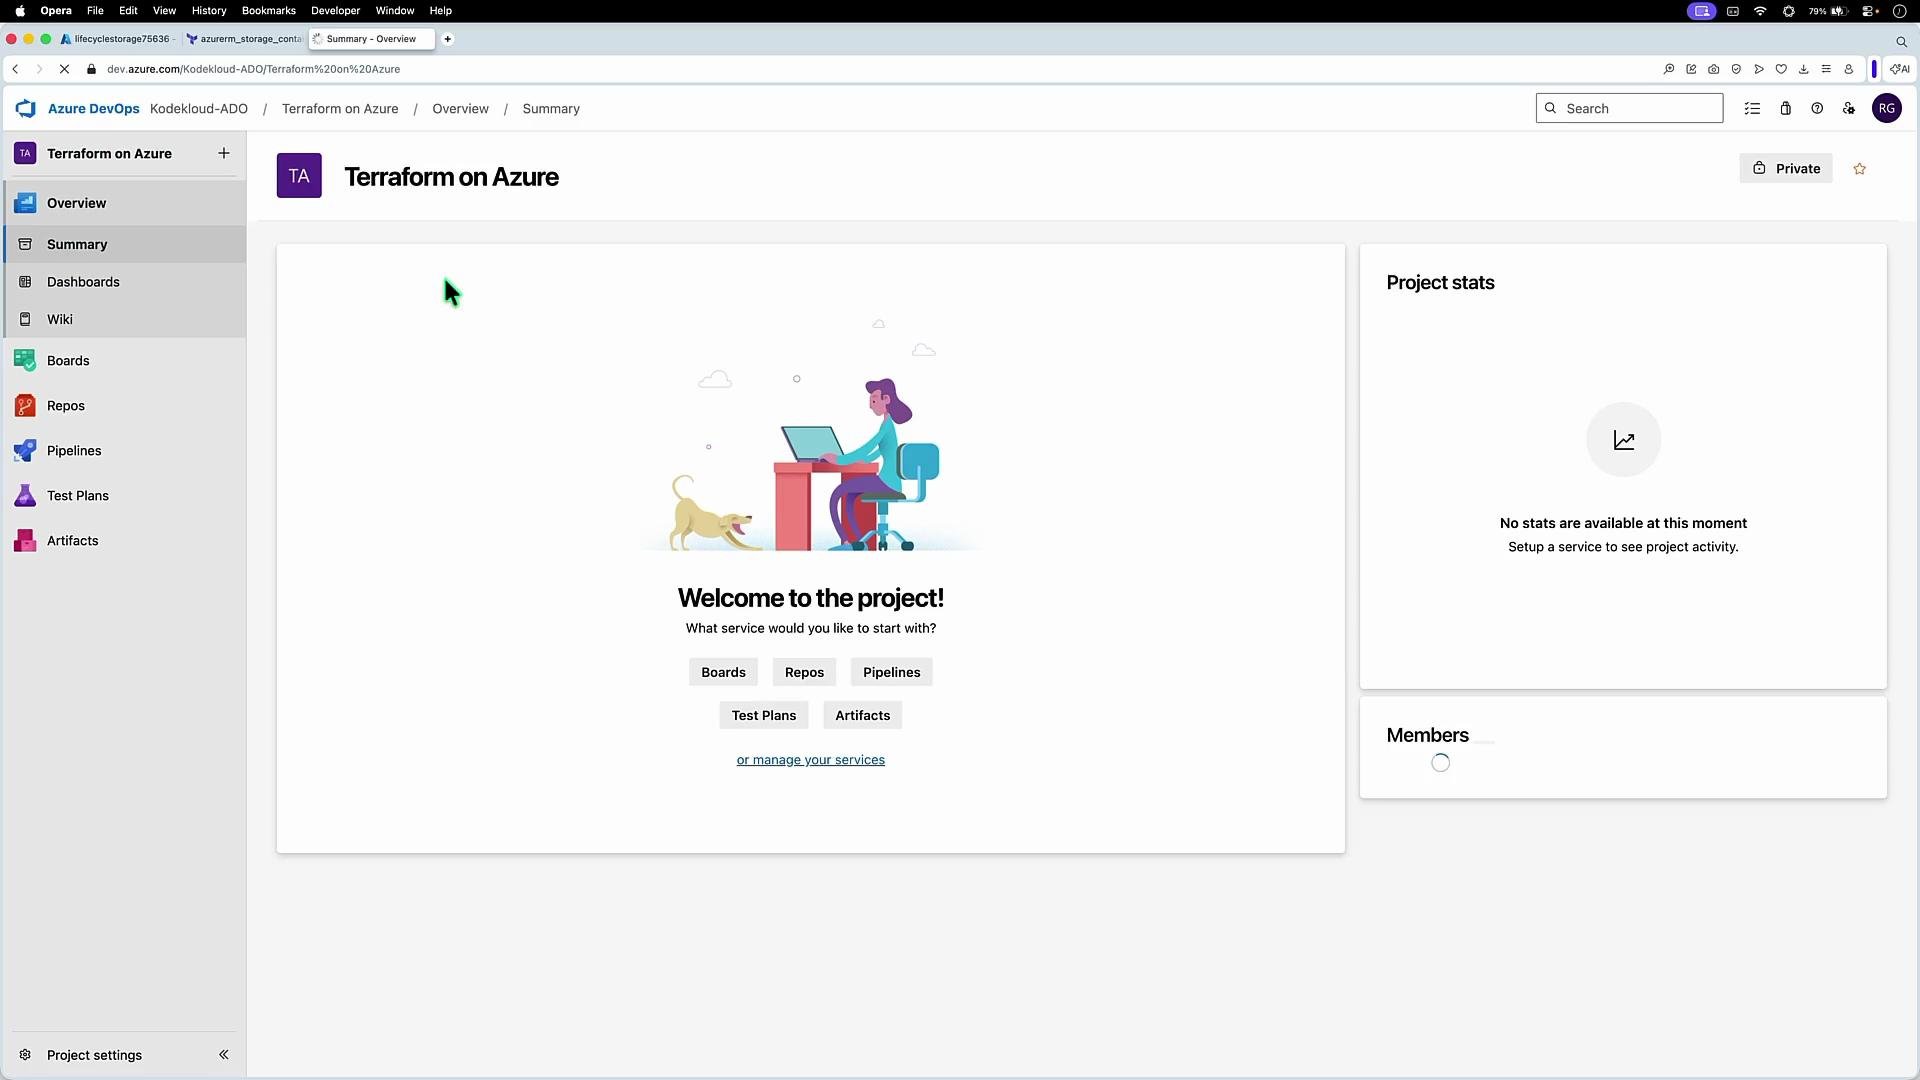The width and height of the screenshot is (1920, 1080).
Task: Click Terraform on Azure breadcrumb
Action: pos(340,108)
